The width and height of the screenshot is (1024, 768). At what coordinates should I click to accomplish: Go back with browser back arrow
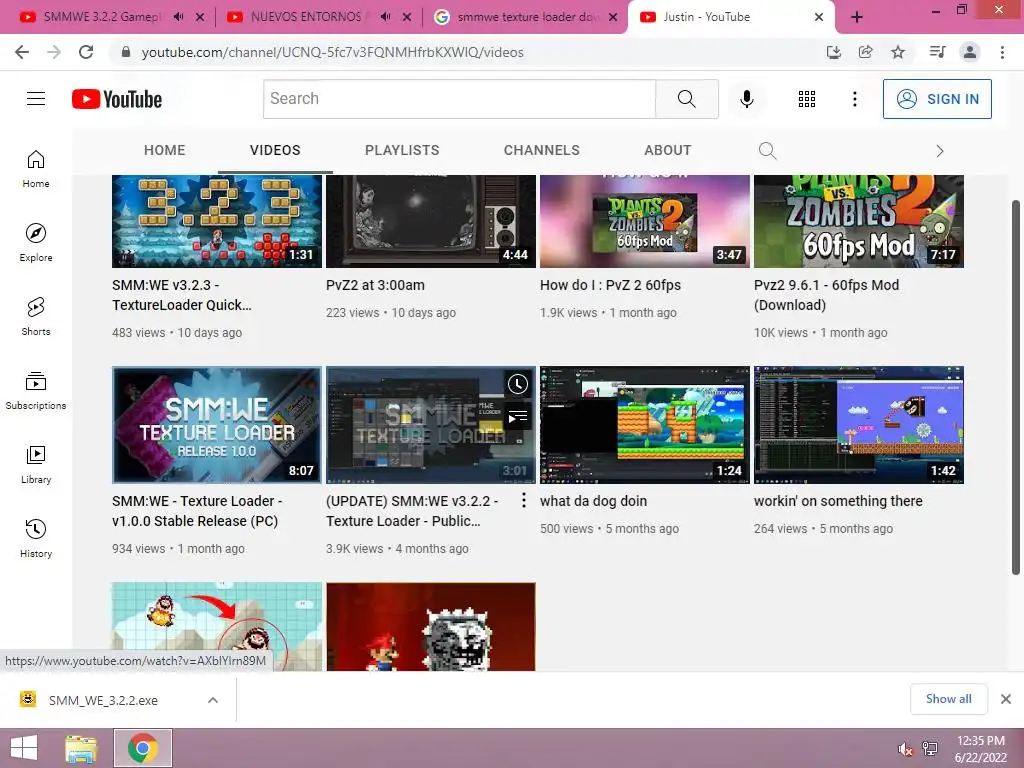22,52
